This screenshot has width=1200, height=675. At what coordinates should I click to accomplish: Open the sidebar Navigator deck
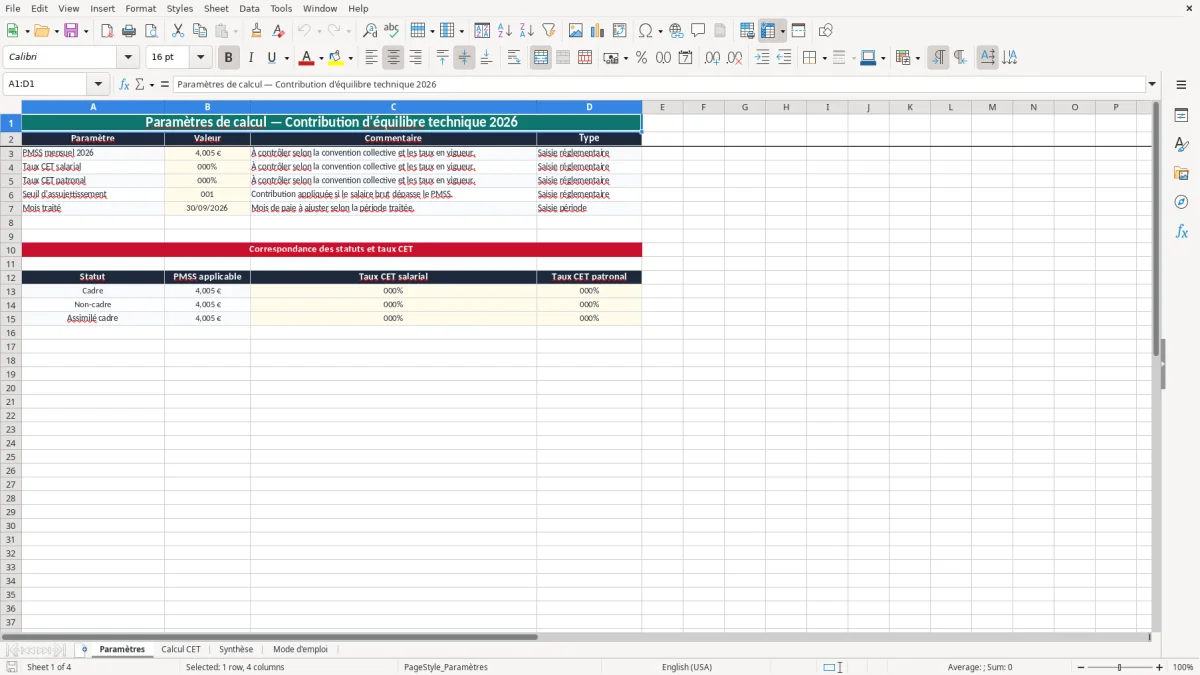[x=1181, y=202]
